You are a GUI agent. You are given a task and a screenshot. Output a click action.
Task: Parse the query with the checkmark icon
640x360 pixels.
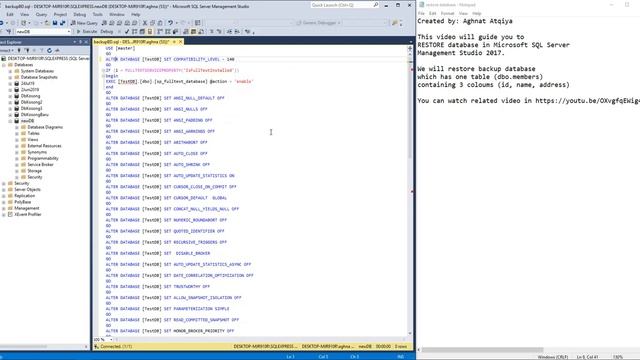127,31
